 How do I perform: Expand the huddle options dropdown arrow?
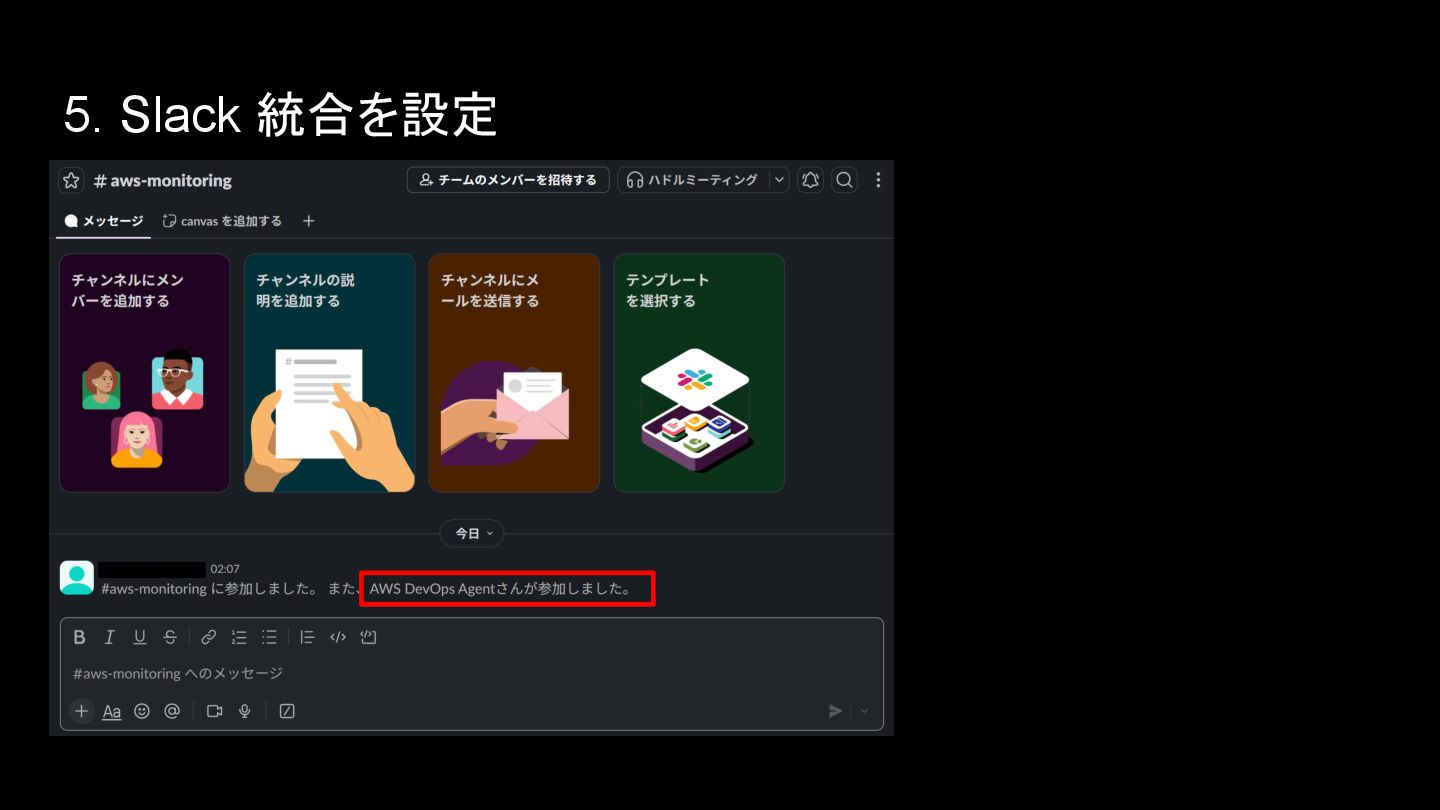tap(780, 180)
